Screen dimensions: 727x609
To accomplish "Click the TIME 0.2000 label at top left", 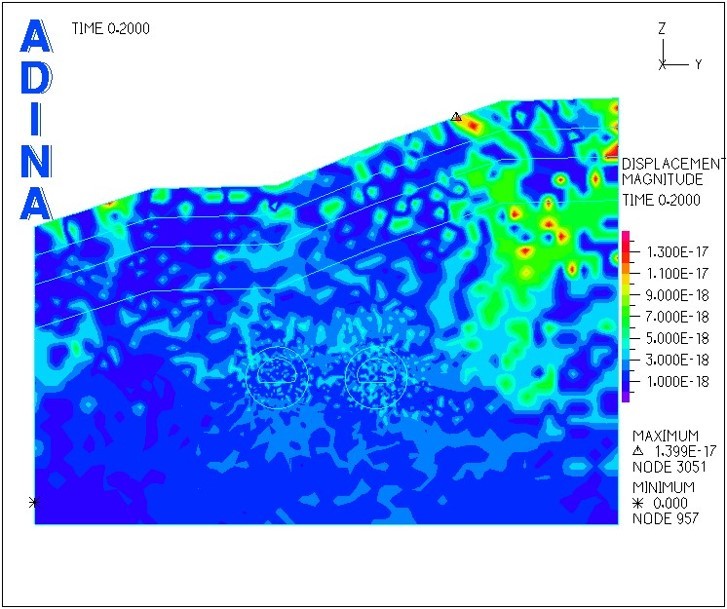I will coord(110,28).
